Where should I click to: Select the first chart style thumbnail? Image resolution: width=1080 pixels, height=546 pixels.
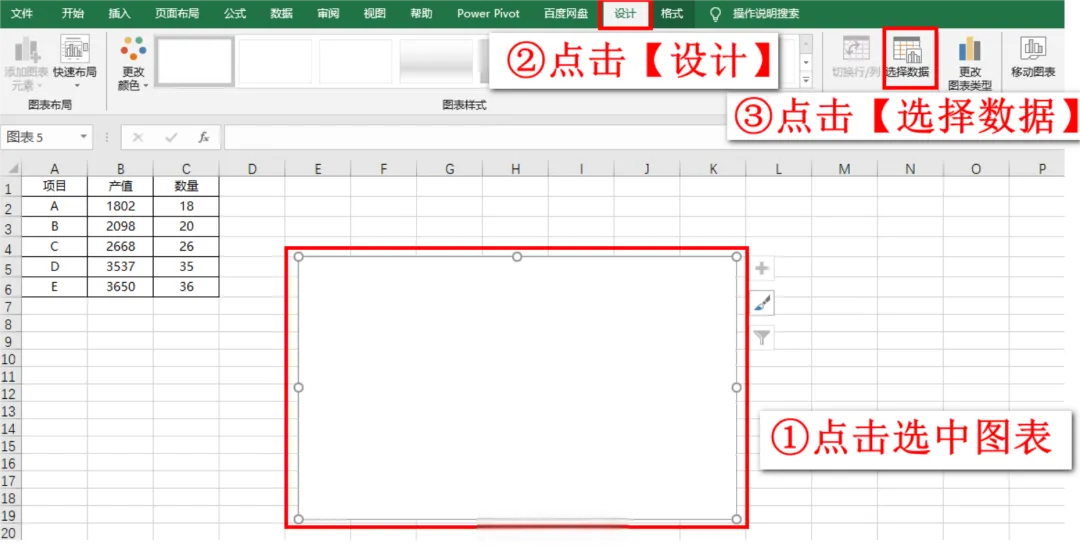[196, 61]
